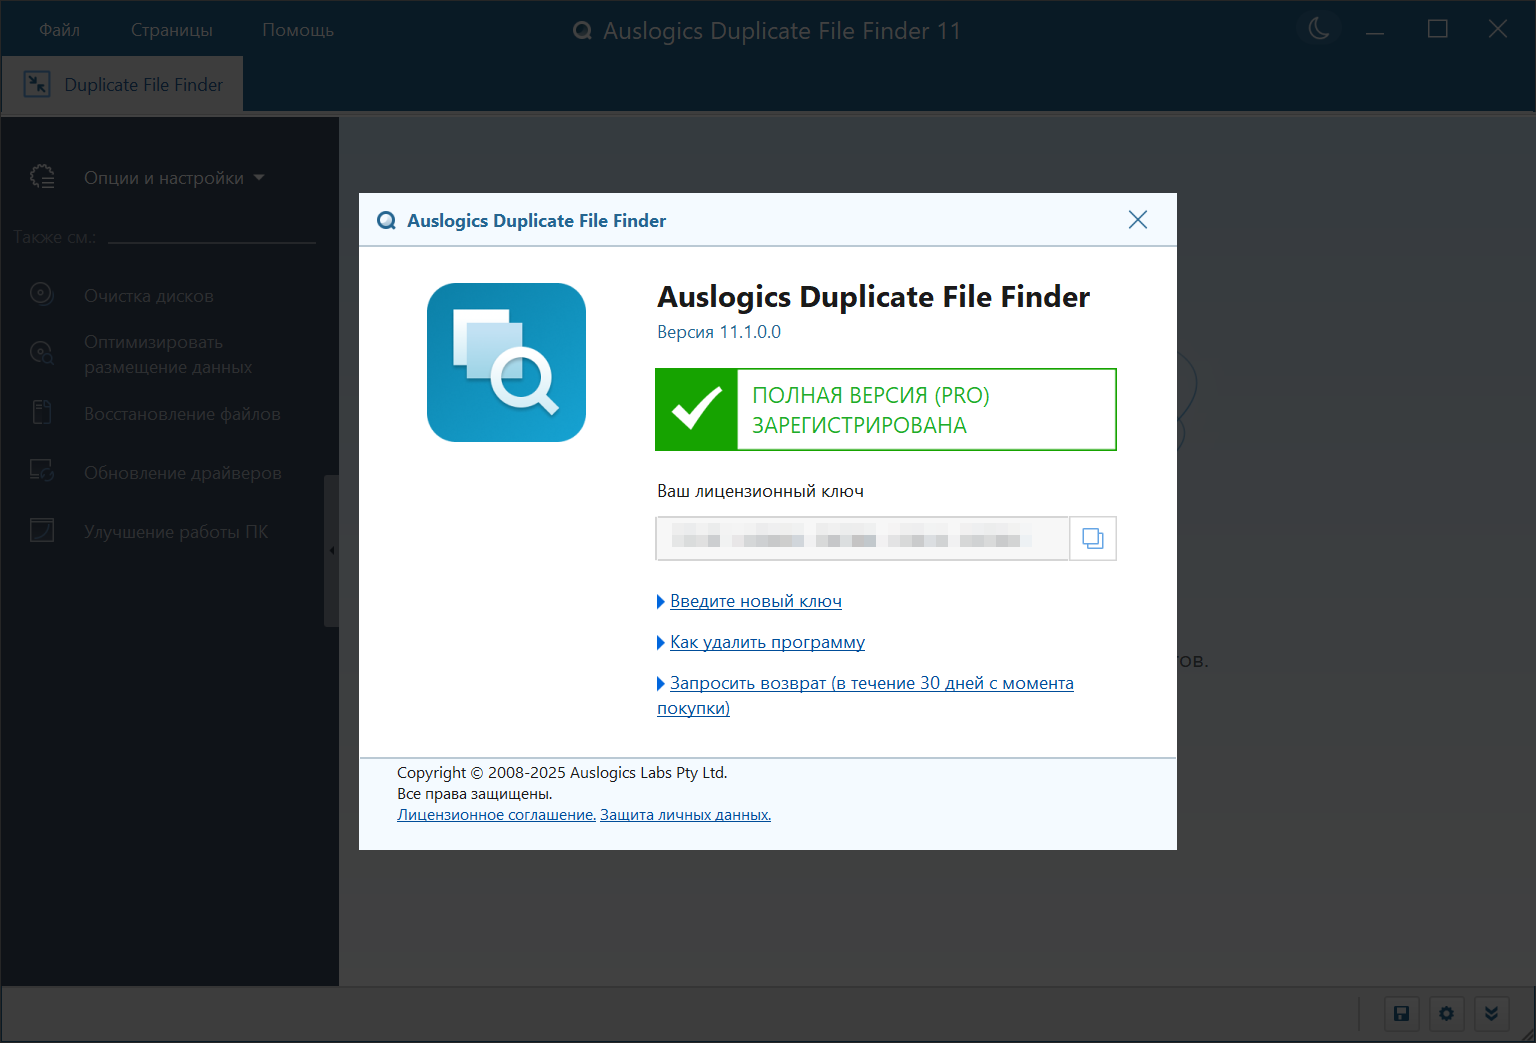Click the Также см. sidebar heading
This screenshot has width=1536, height=1043.
pos(55,237)
